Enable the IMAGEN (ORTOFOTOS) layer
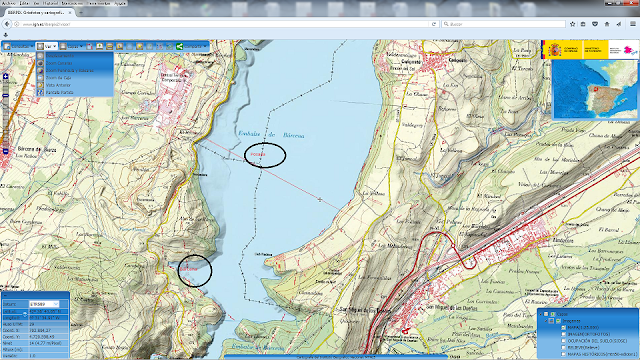The height and width of the screenshot is (360, 640). tap(563, 334)
